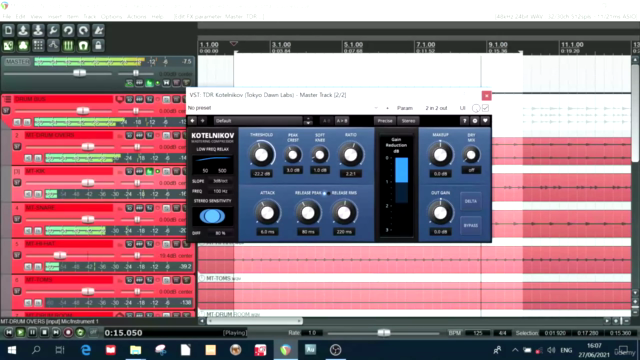Open Kotelnikov settings gear icon

(x=475, y=121)
